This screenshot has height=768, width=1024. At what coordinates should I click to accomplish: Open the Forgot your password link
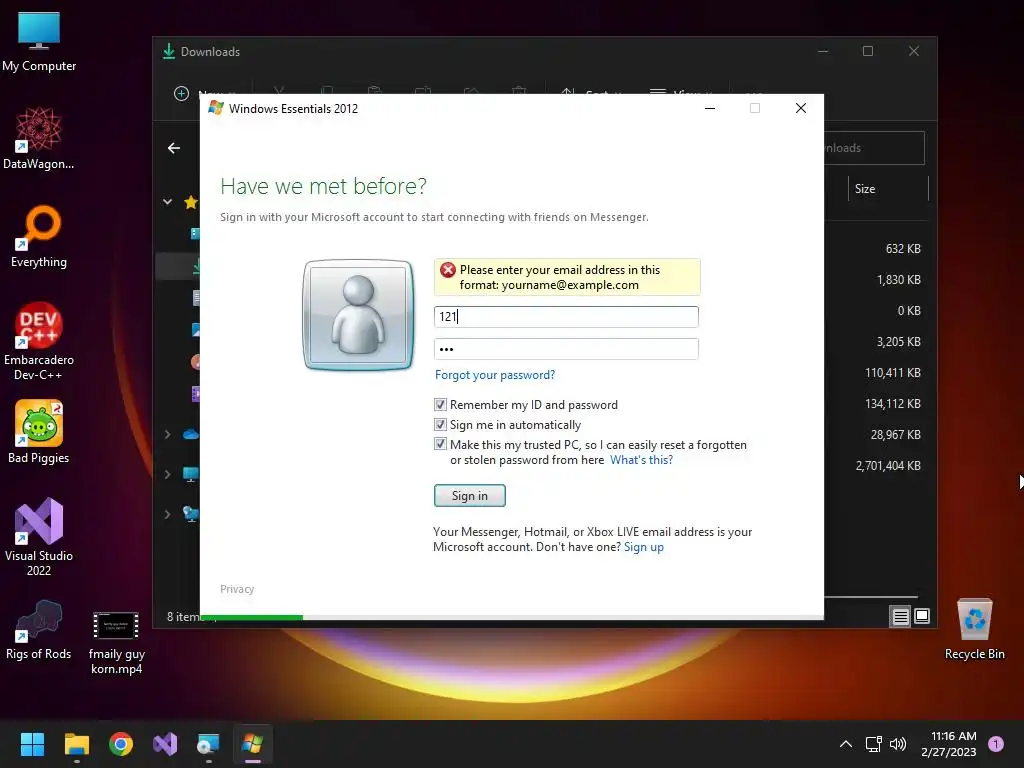495,375
